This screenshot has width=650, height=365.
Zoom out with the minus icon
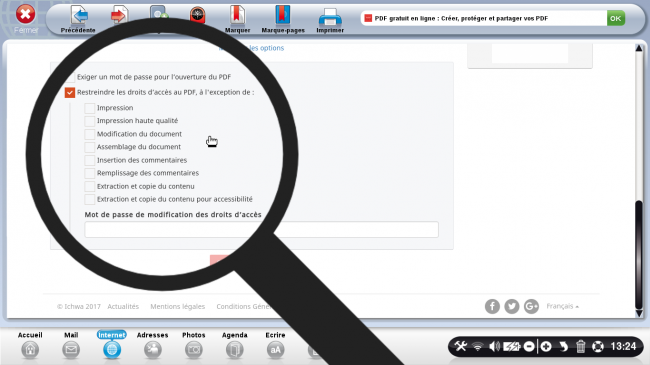(x=529, y=346)
